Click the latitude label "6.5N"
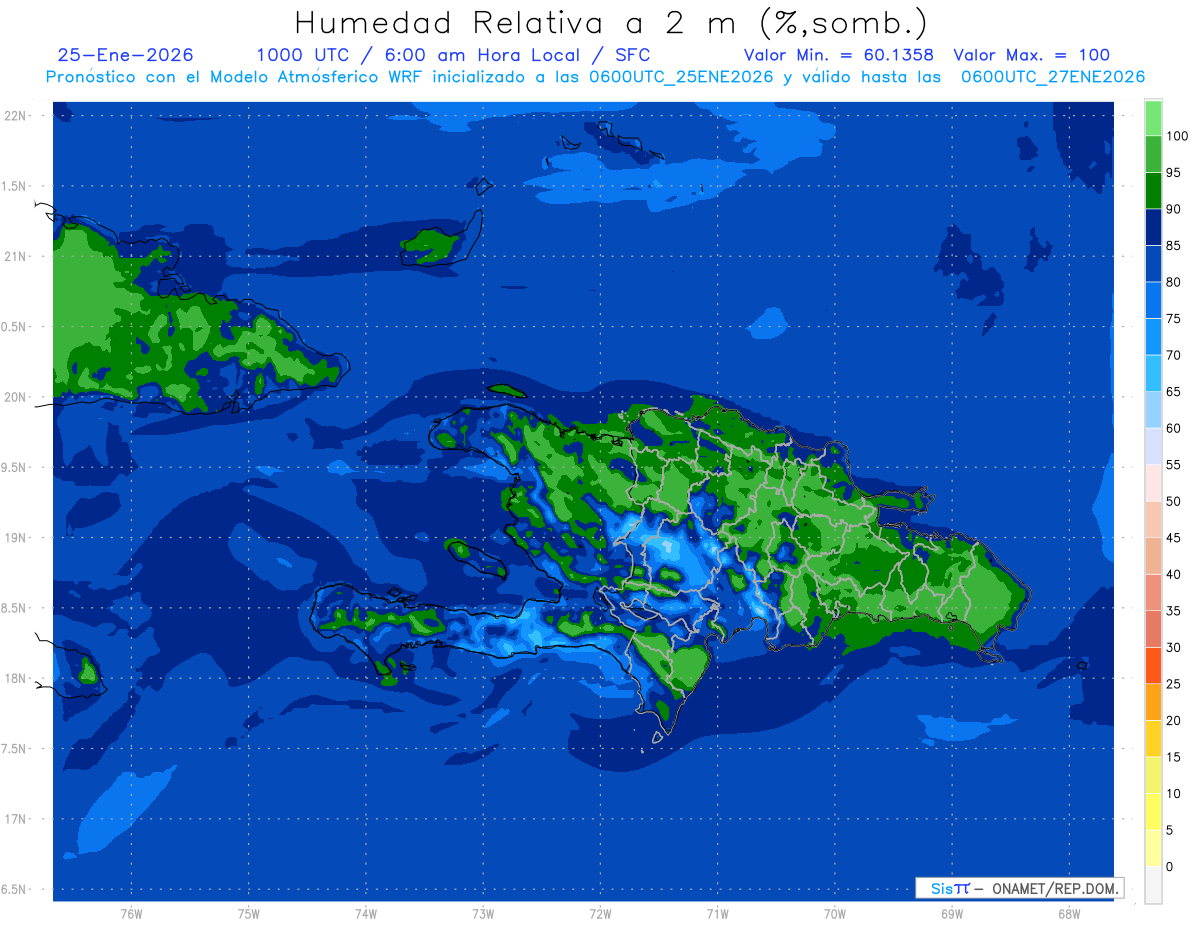Screen dimensions: 1200x927 (x=15, y=890)
